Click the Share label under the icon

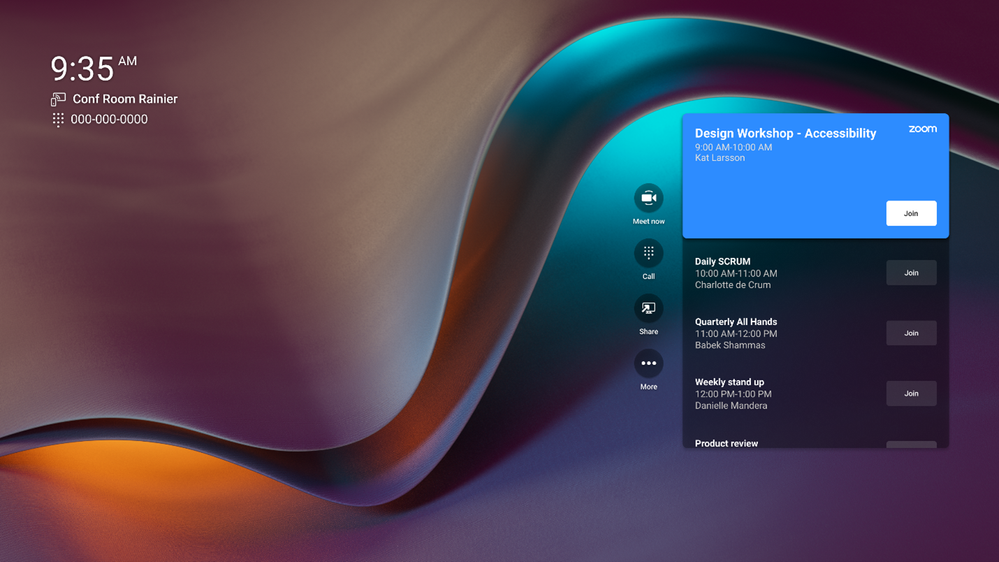[x=649, y=332]
